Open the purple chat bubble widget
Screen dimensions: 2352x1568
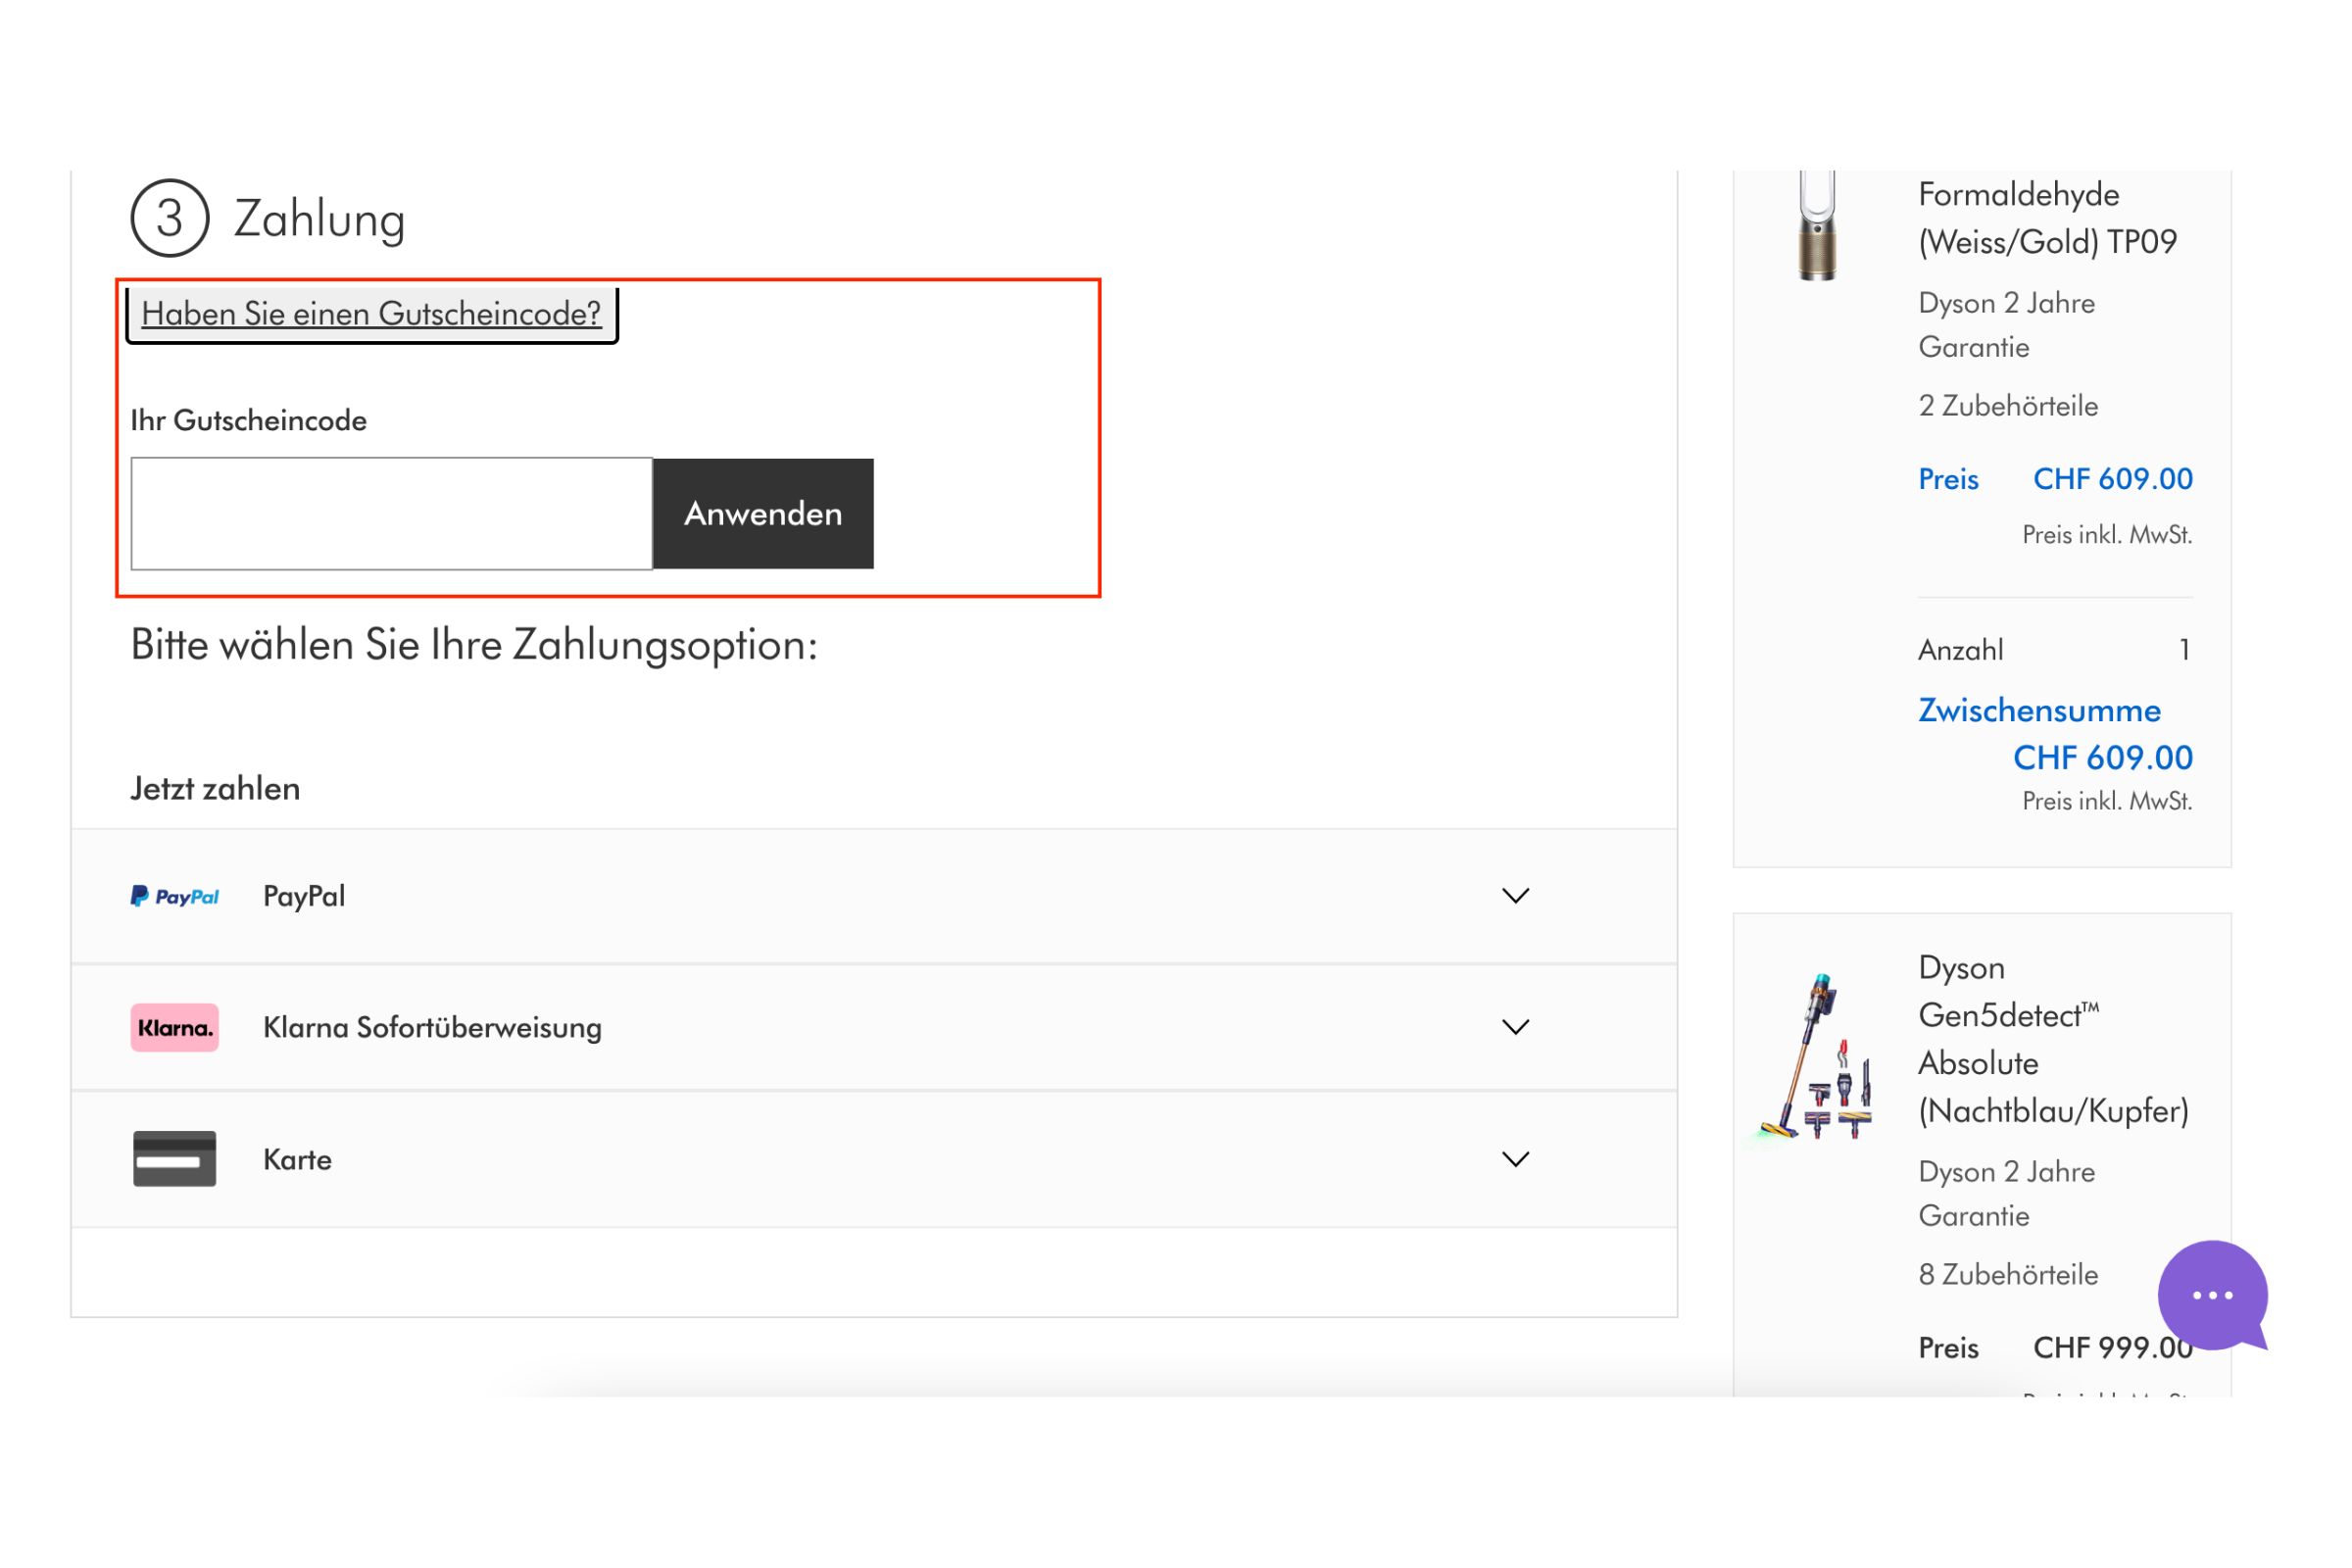click(2213, 1296)
